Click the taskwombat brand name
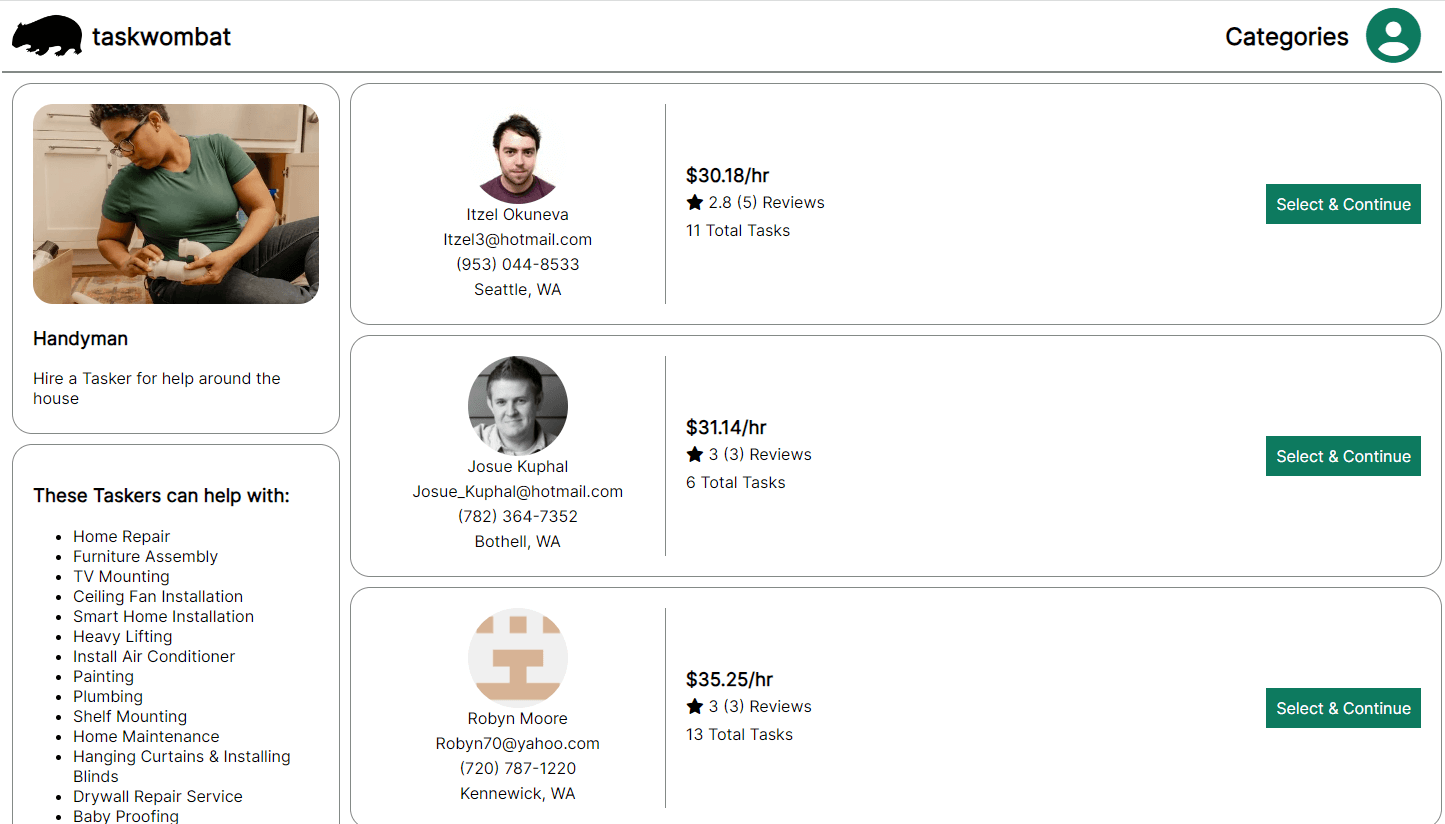The height and width of the screenshot is (824, 1445). (x=161, y=37)
